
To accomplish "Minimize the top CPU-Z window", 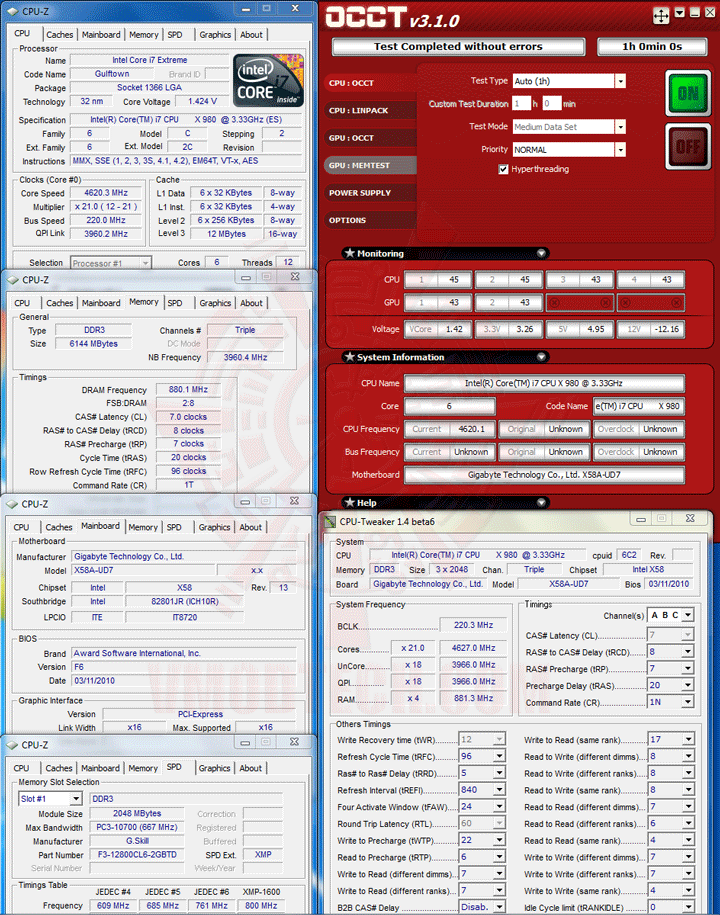I will [x=246, y=9].
